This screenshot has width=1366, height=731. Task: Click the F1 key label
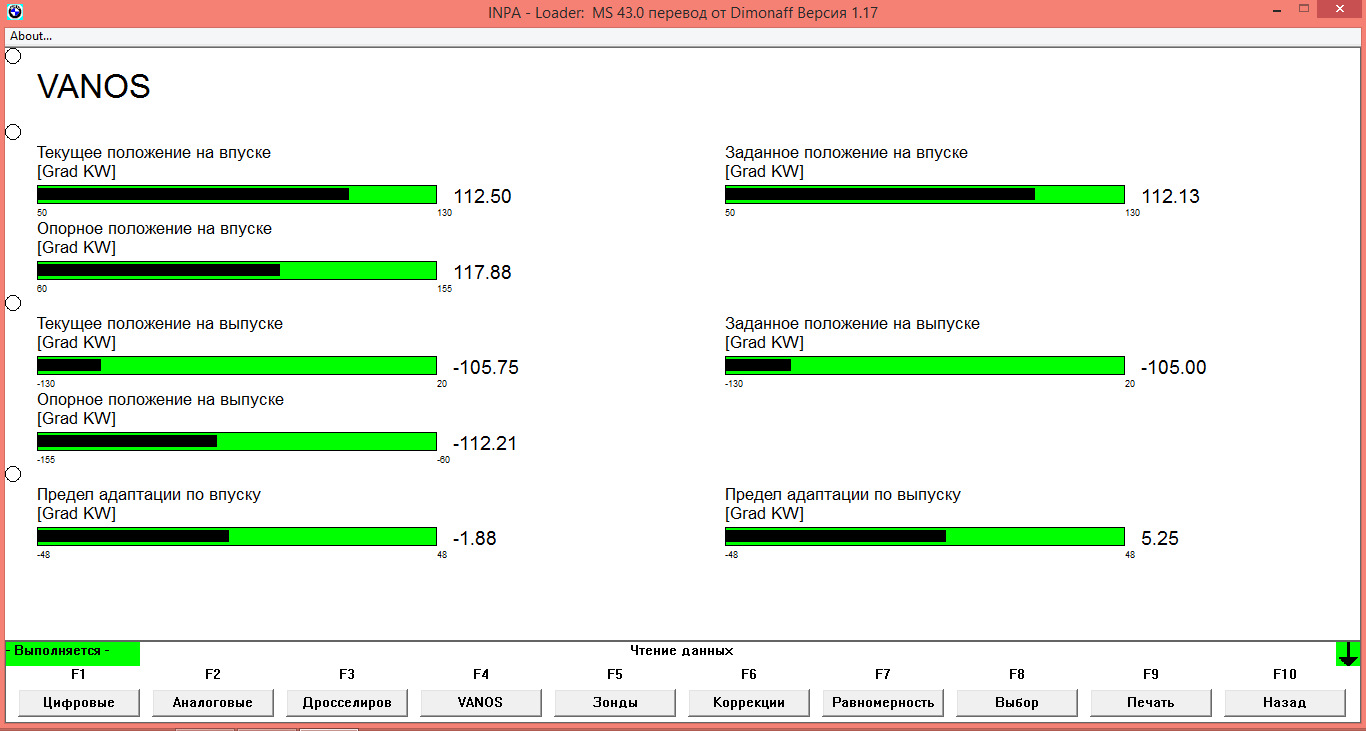coord(79,675)
